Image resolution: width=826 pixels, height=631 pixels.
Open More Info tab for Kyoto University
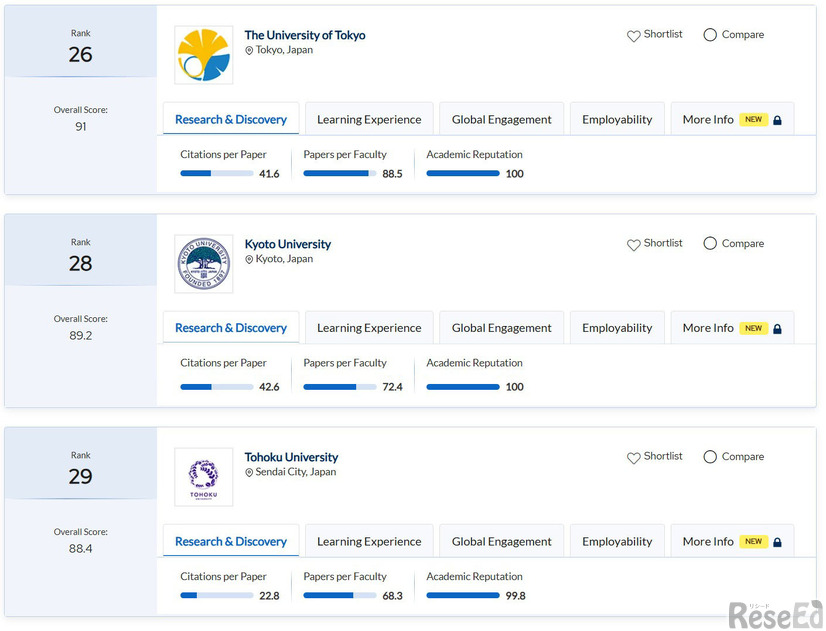(x=708, y=328)
